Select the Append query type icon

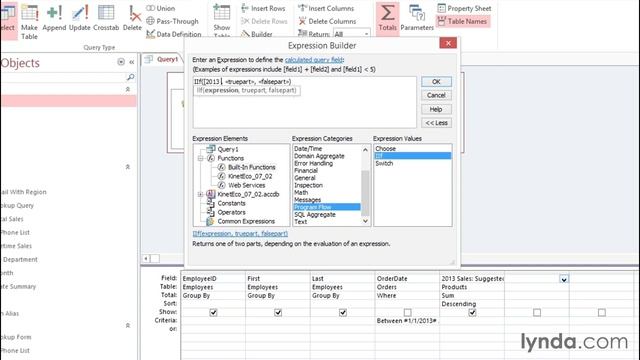(54, 18)
